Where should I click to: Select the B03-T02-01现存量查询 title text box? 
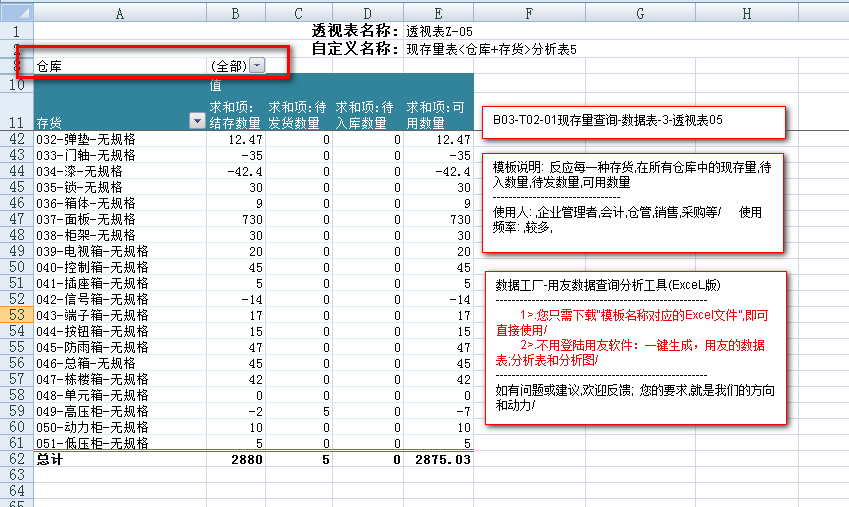click(x=633, y=120)
